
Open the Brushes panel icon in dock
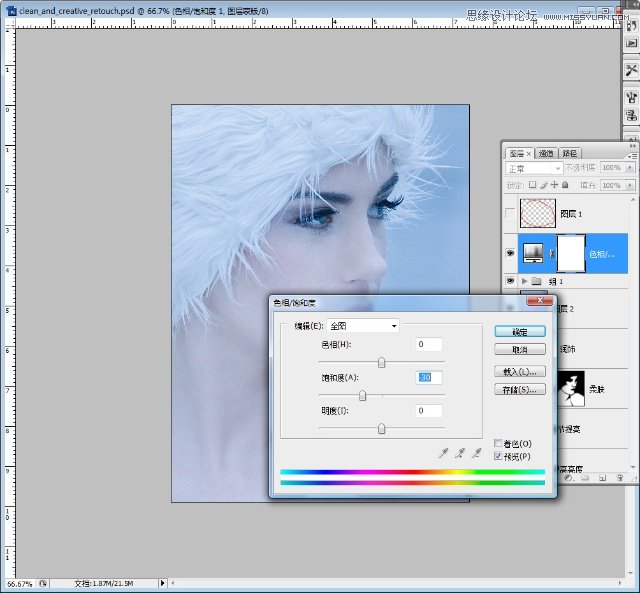coord(631,97)
